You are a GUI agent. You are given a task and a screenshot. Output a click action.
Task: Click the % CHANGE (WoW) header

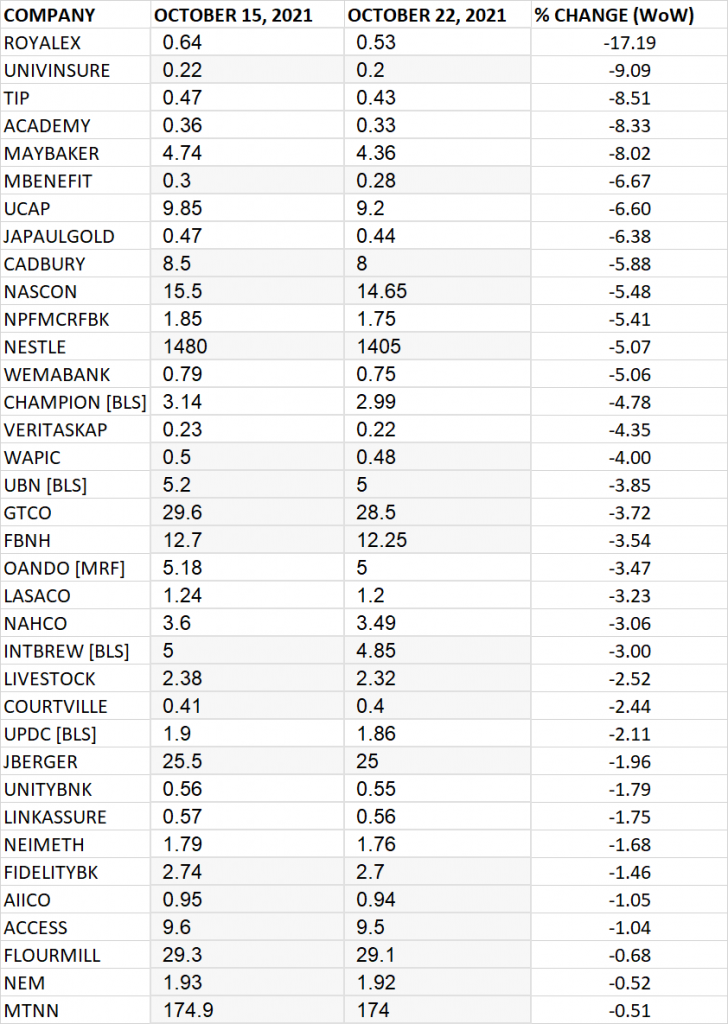(x=629, y=14)
